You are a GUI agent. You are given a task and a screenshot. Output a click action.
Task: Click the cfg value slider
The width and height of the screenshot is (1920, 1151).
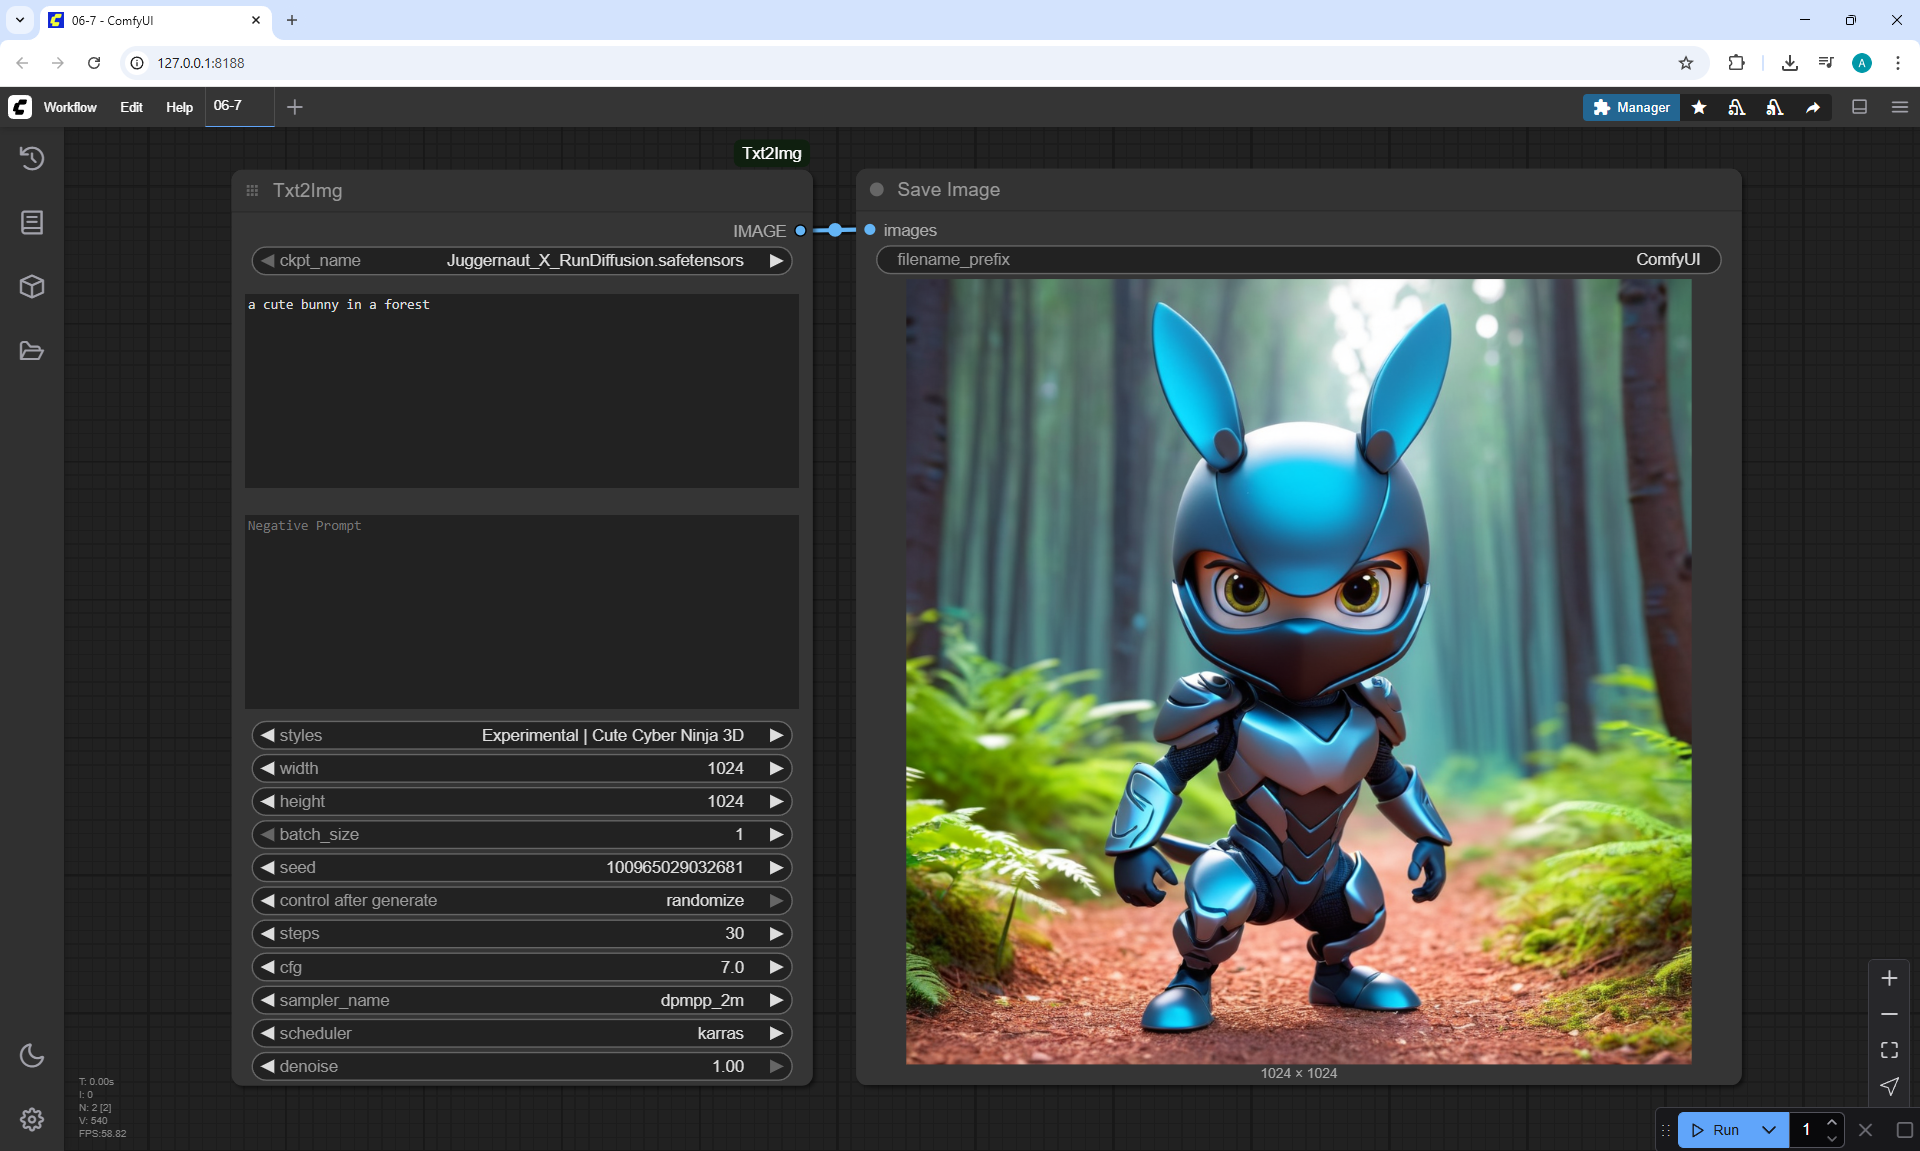click(521, 967)
